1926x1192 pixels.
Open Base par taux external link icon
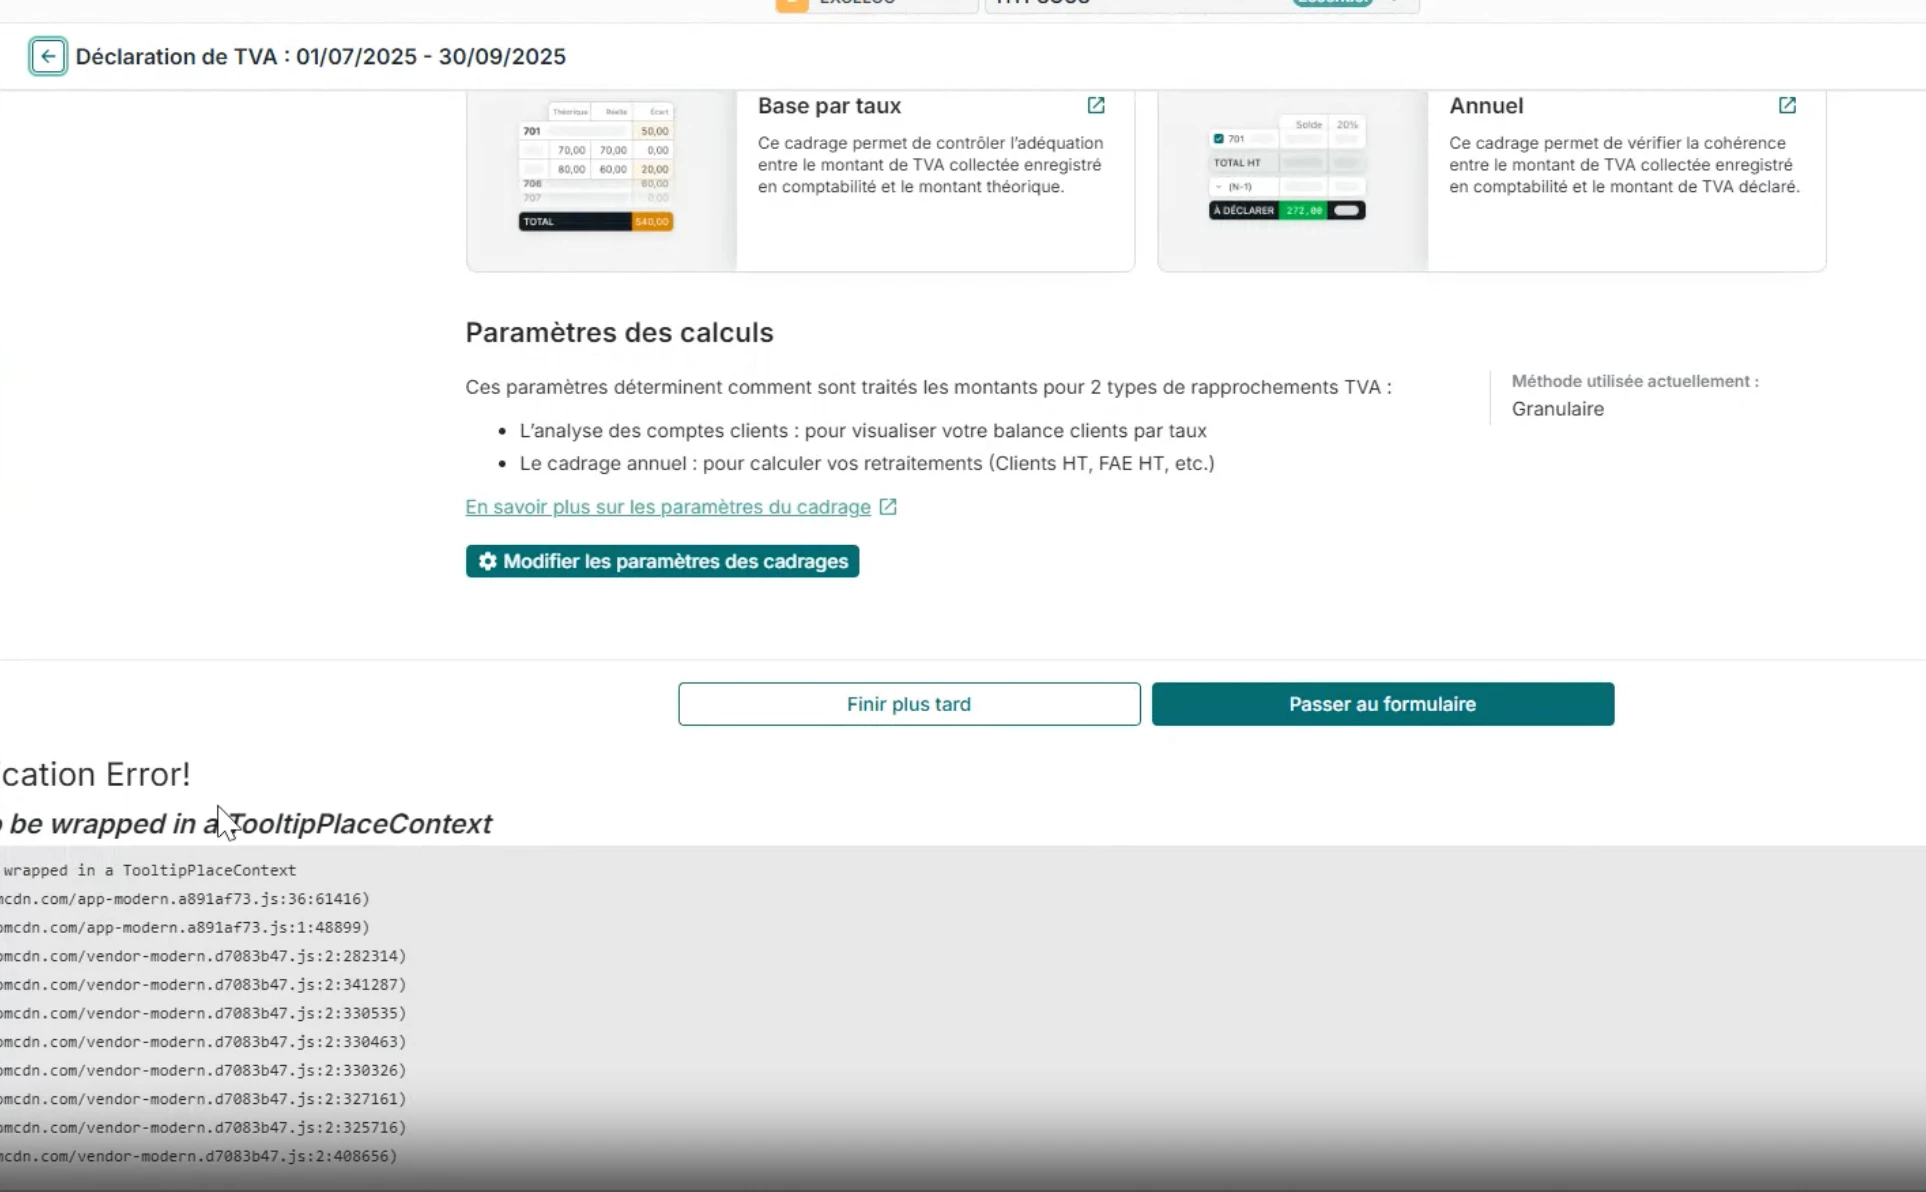(x=1096, y=106)
